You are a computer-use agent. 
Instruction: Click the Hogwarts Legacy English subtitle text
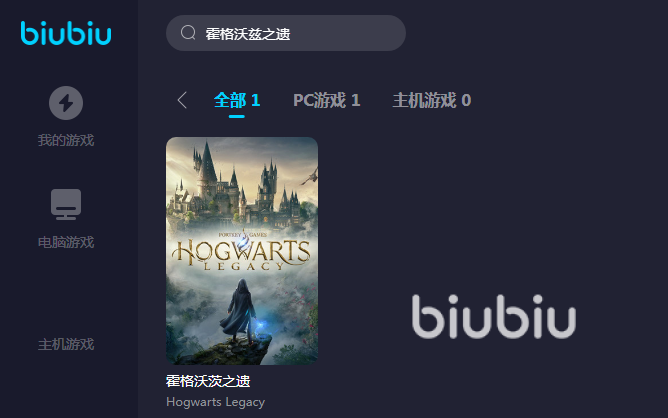click(x=216, y=402)
